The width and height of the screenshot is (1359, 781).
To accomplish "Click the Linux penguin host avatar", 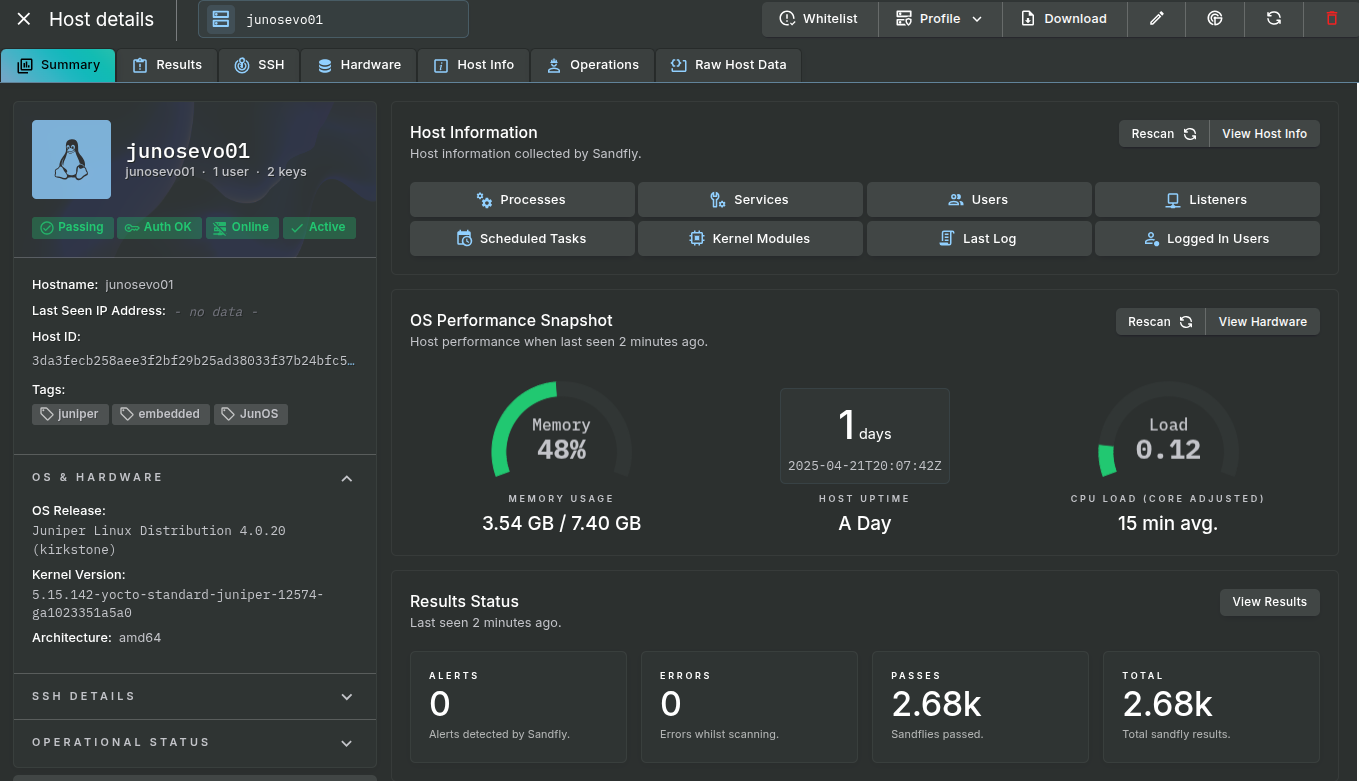I will (x=71, y=159).
